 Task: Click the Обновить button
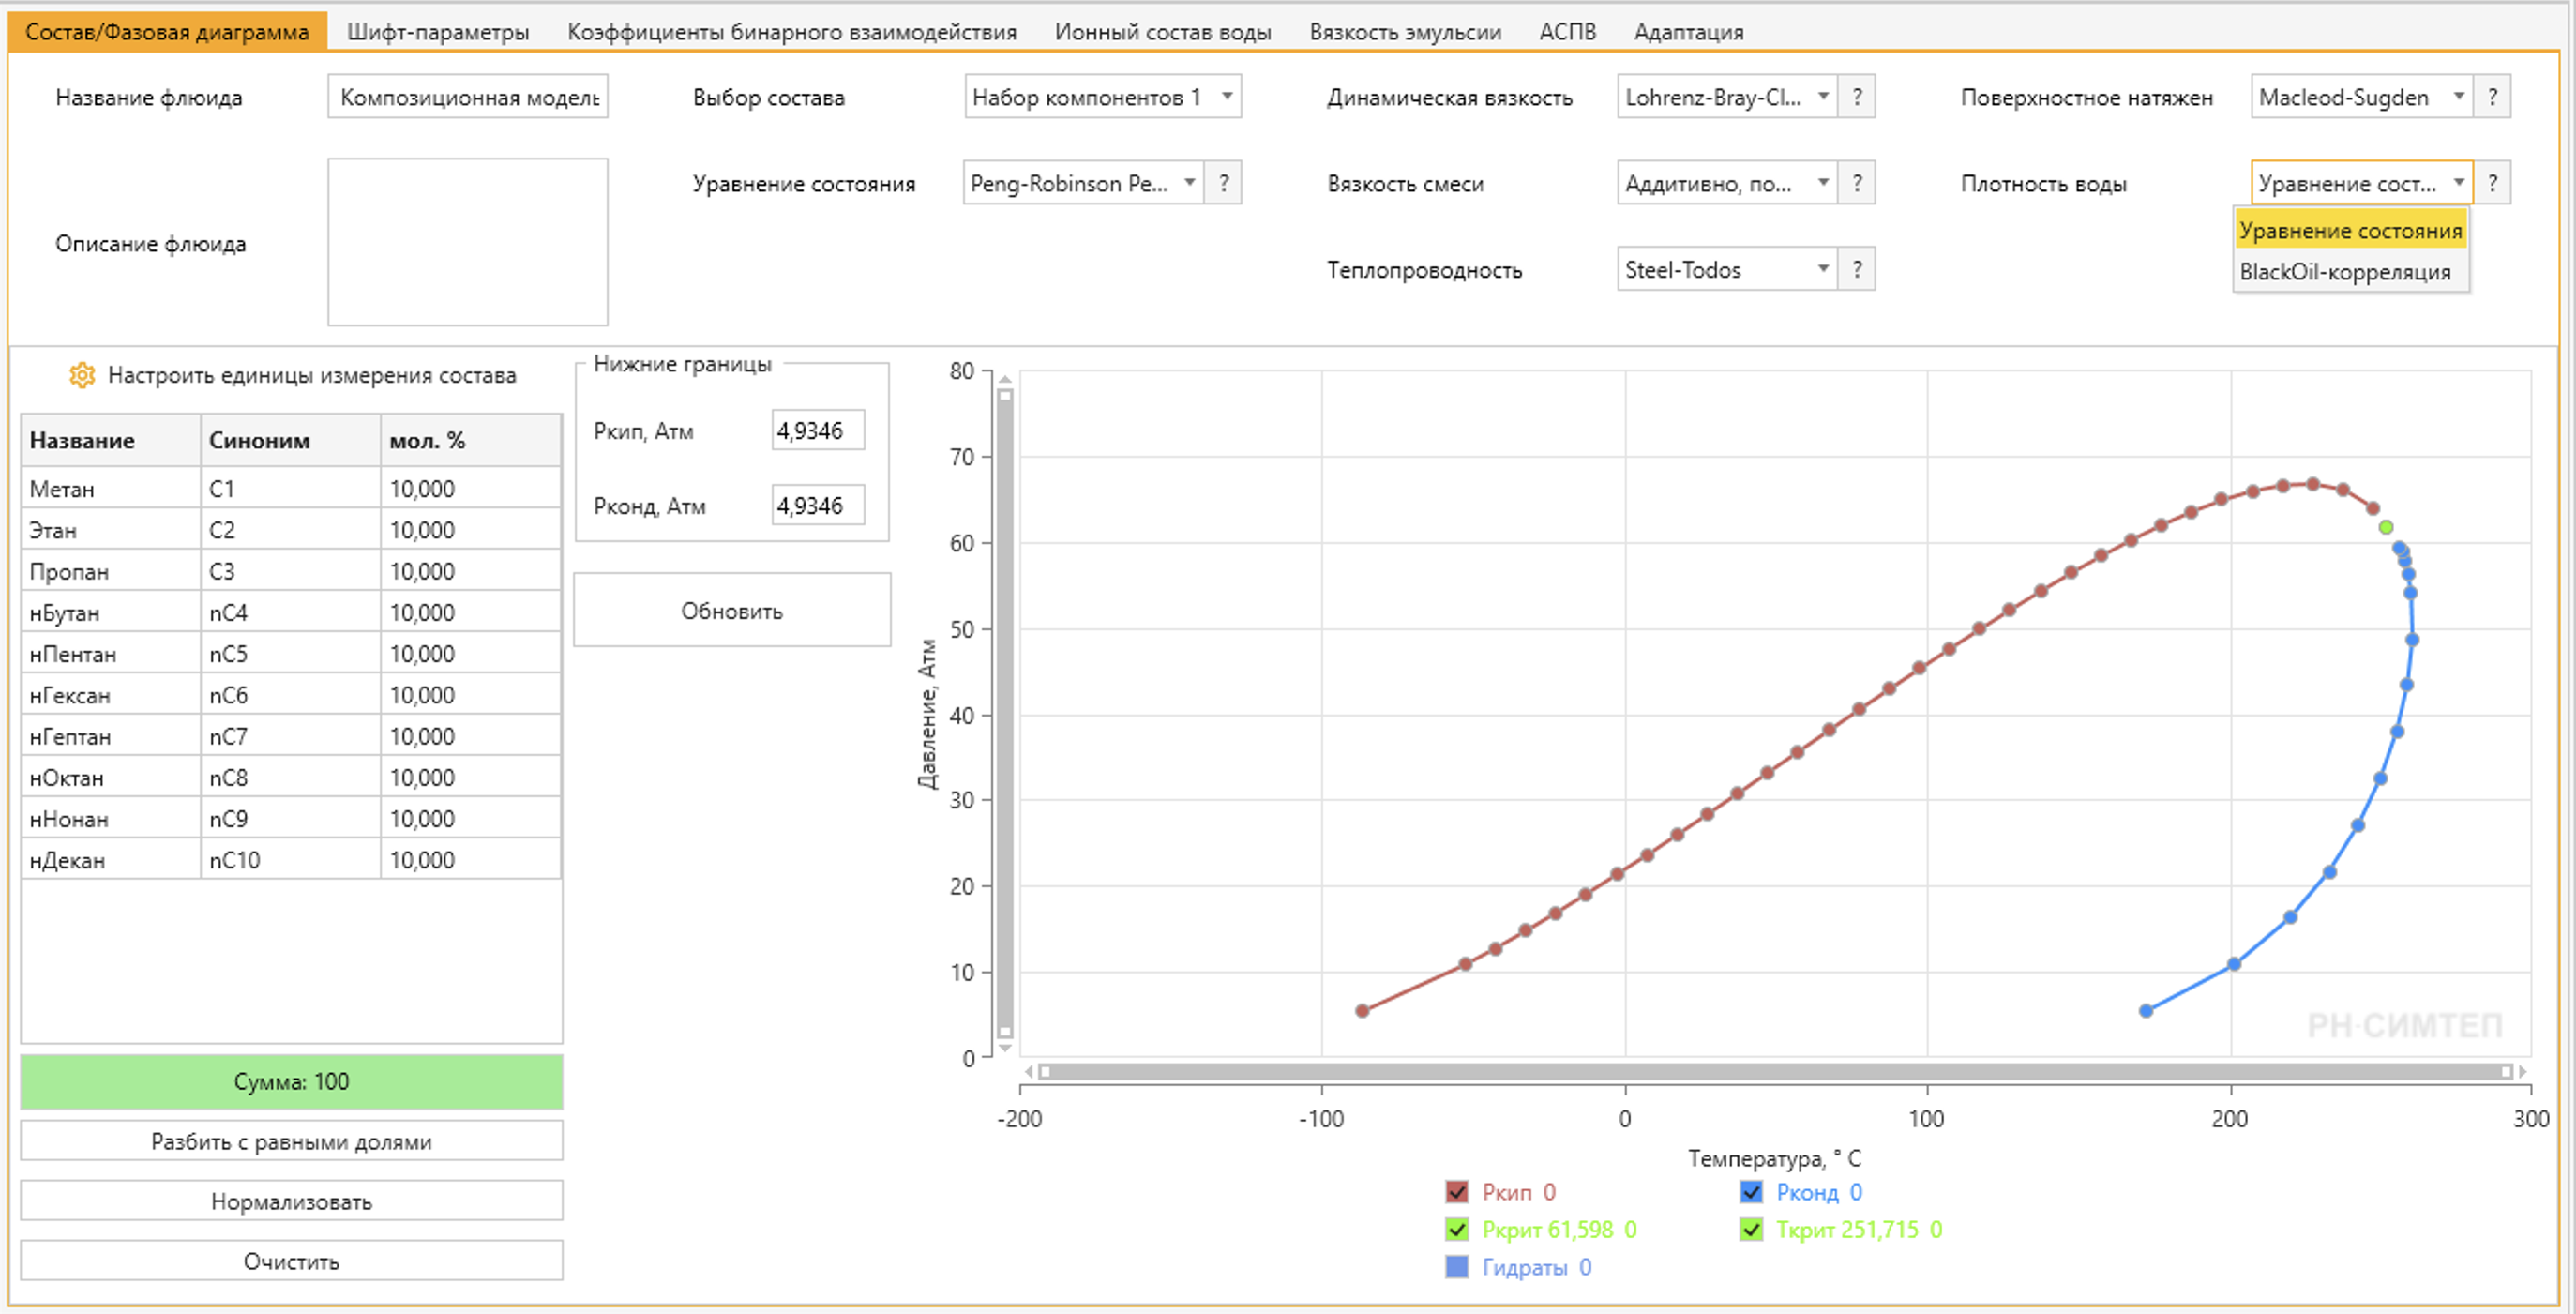tap(732, 611)
